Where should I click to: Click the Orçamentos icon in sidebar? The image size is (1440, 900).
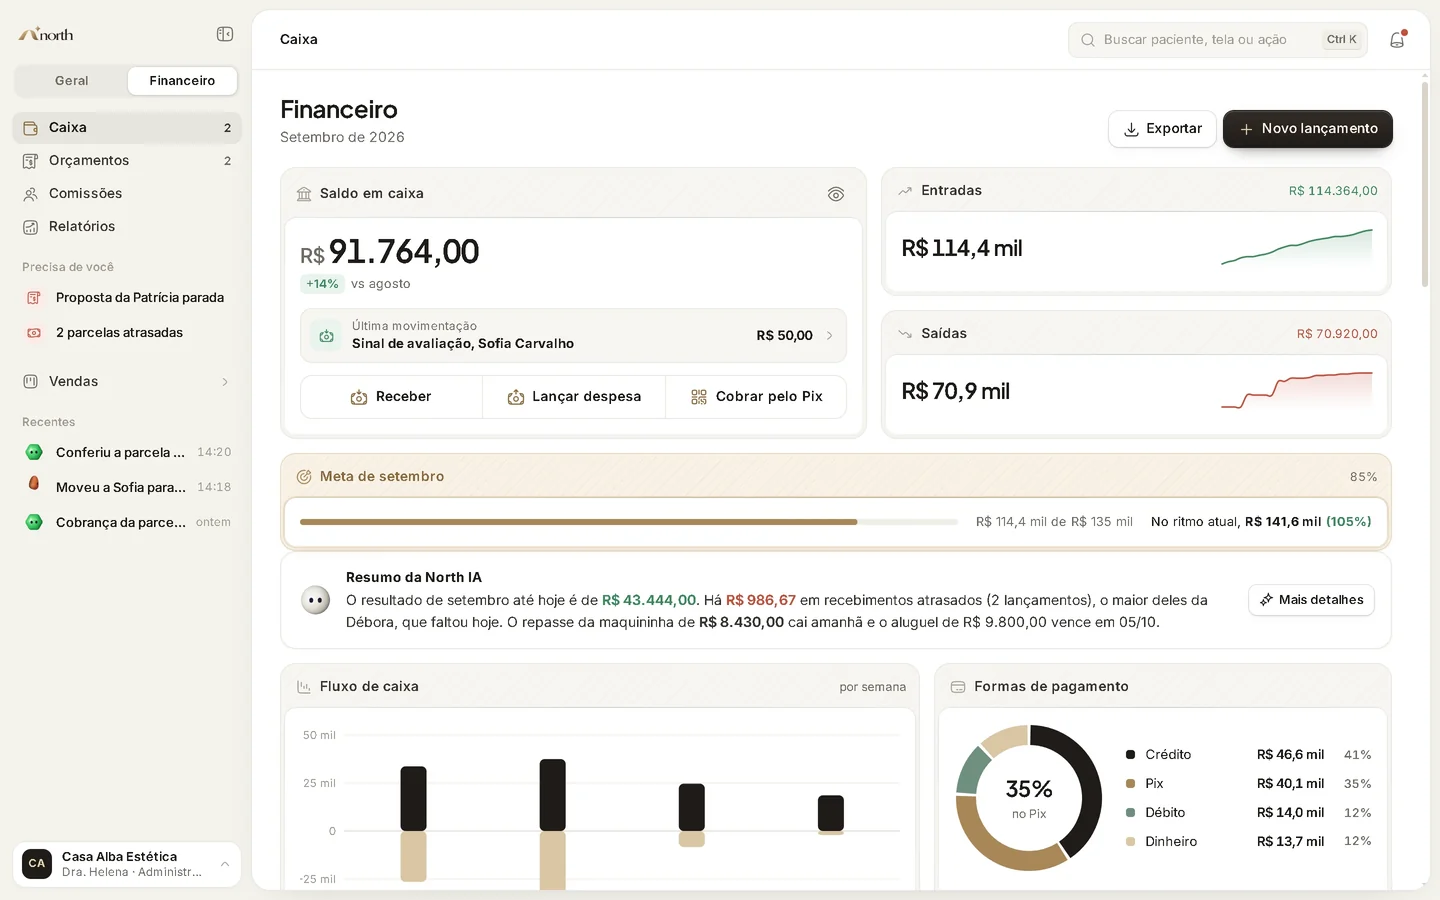(31, 161)
